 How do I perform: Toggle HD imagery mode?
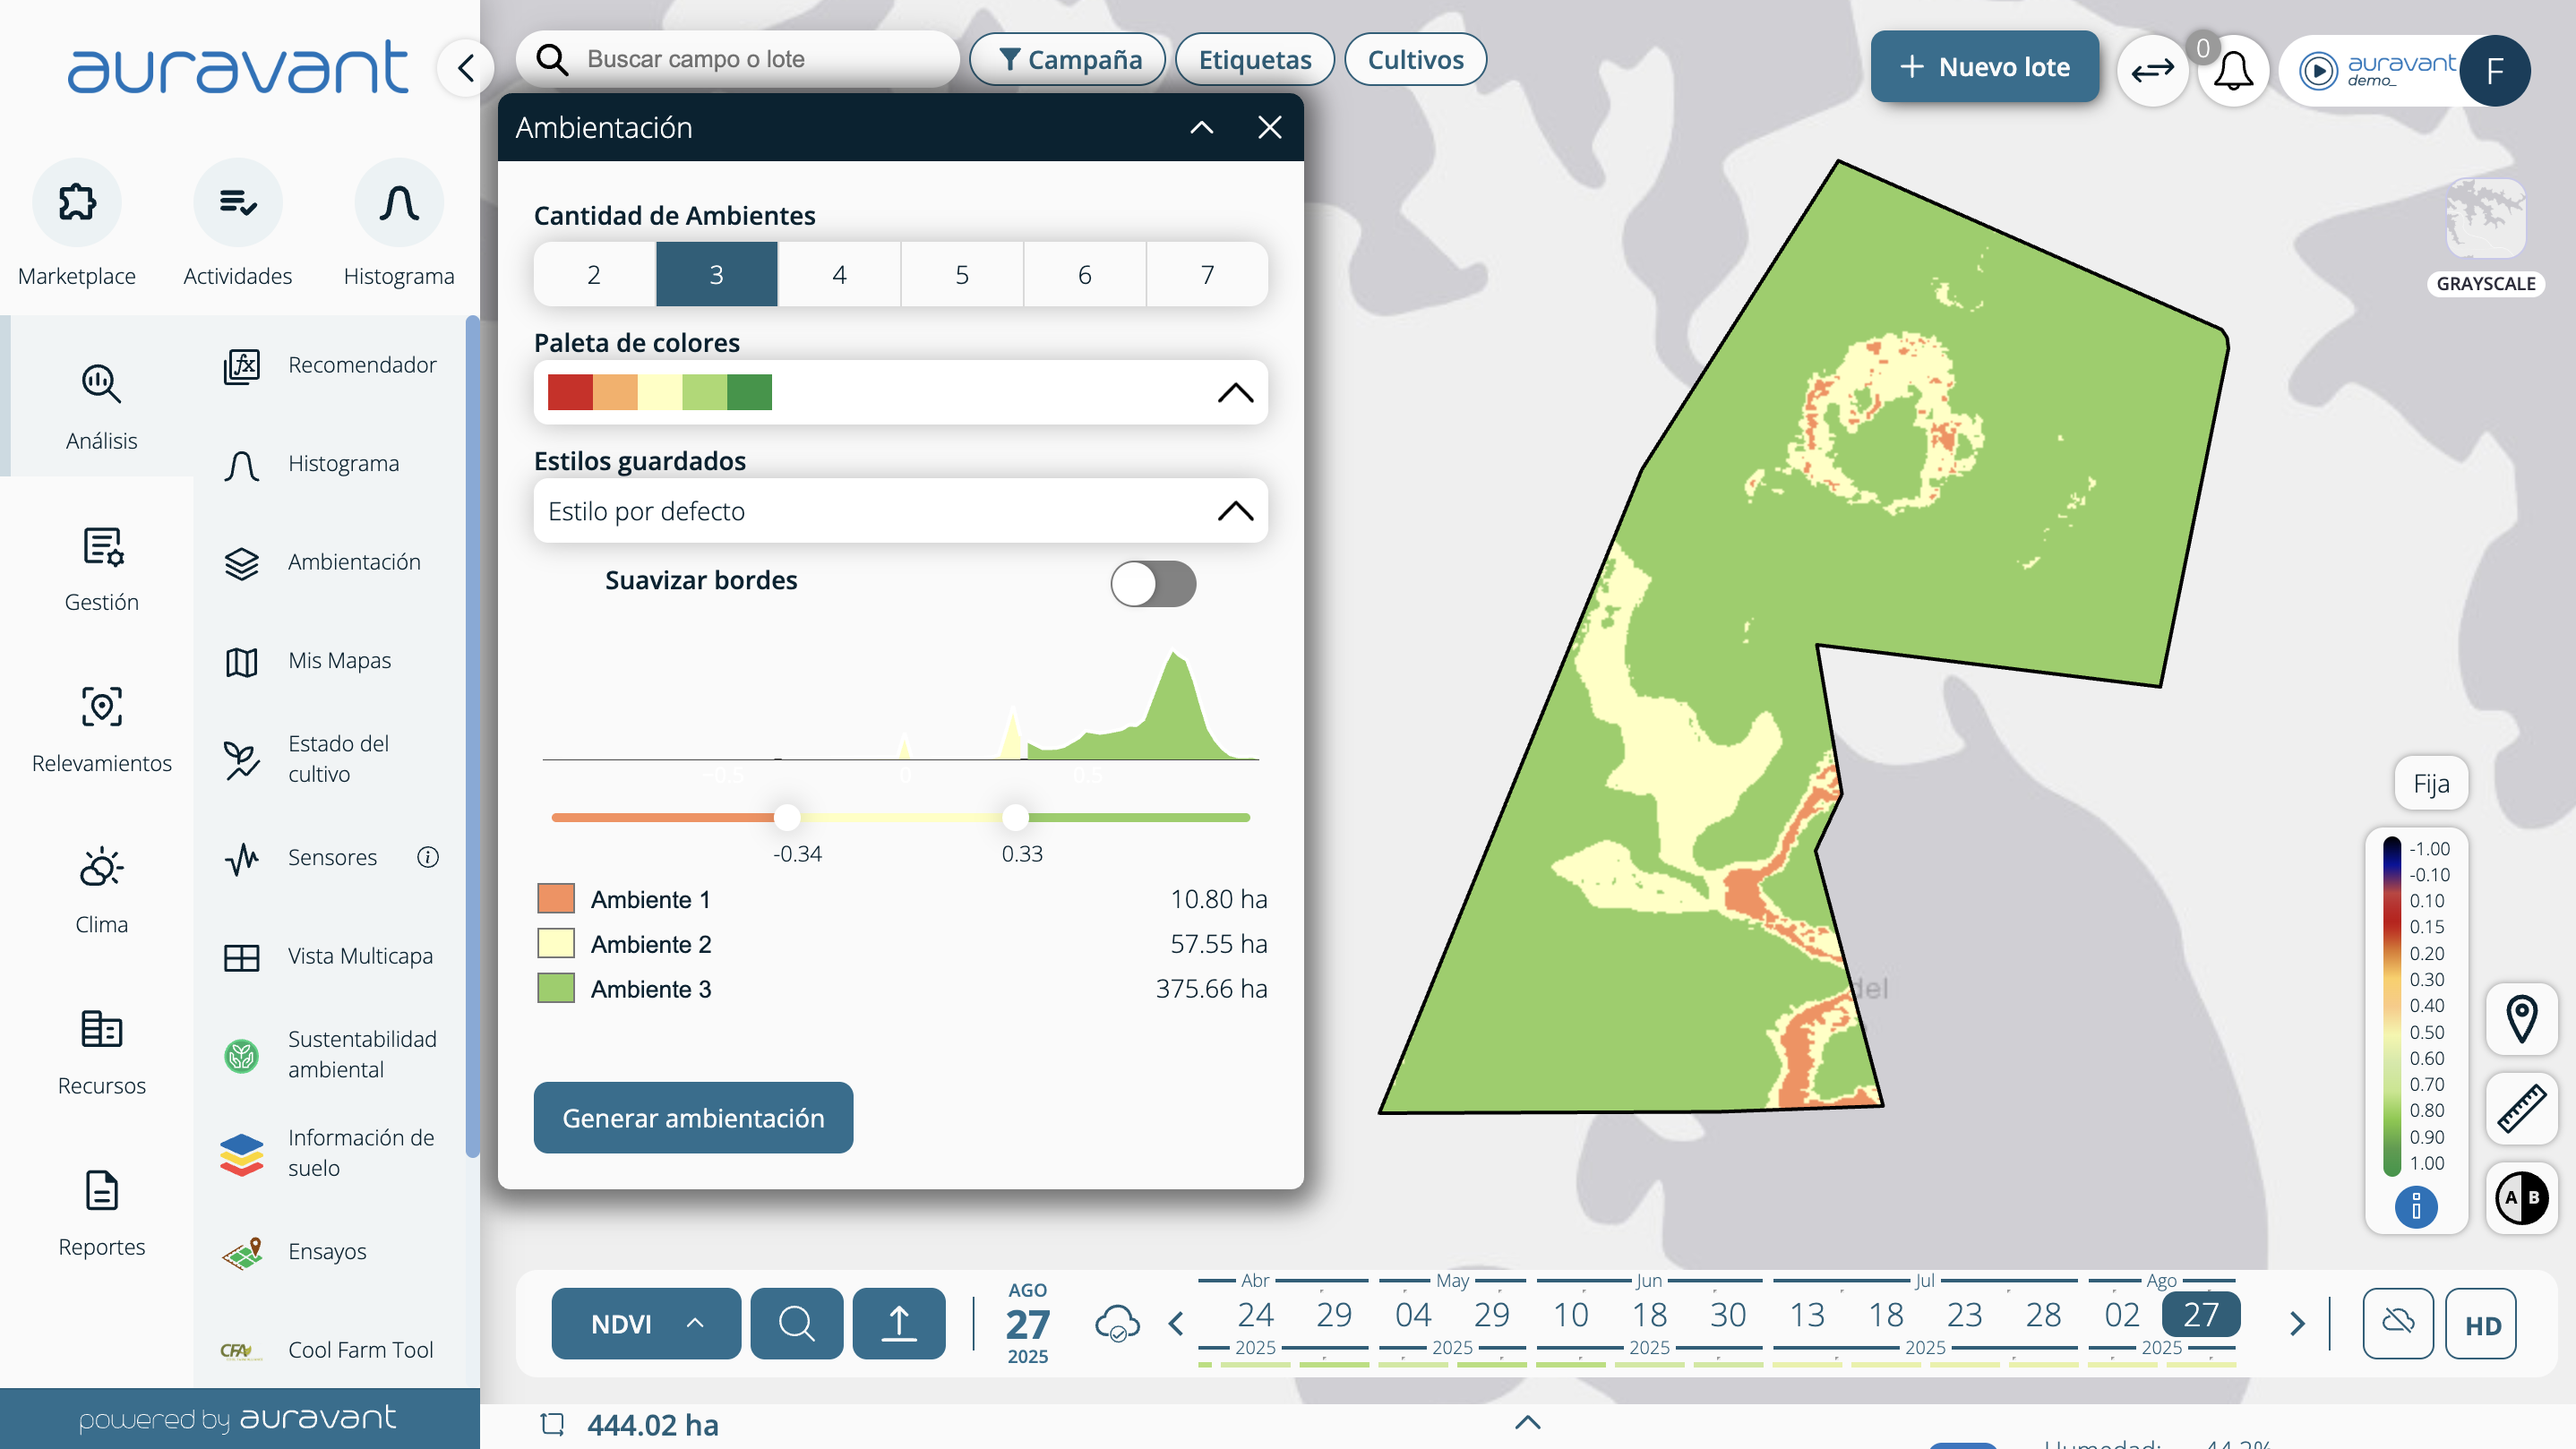[x=2481, y=1325]
